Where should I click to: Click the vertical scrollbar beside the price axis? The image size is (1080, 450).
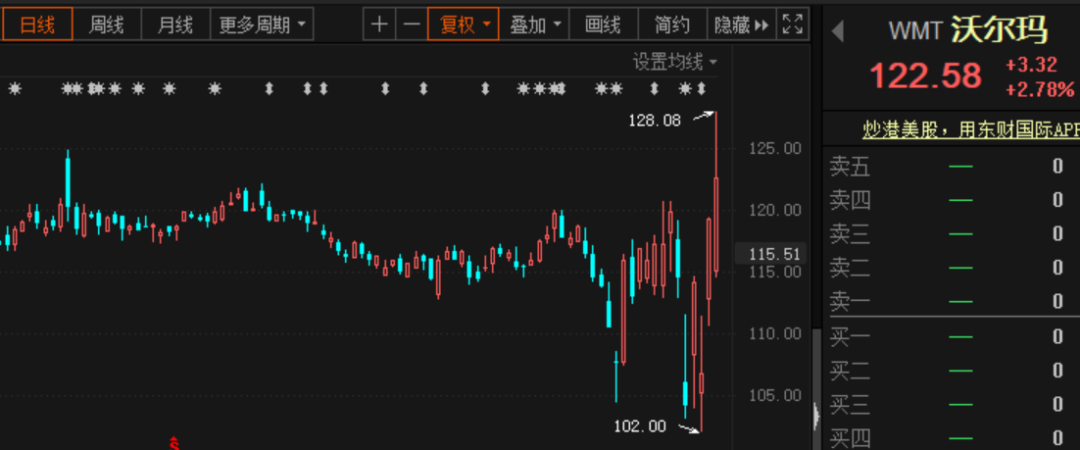tap(817, 360)
